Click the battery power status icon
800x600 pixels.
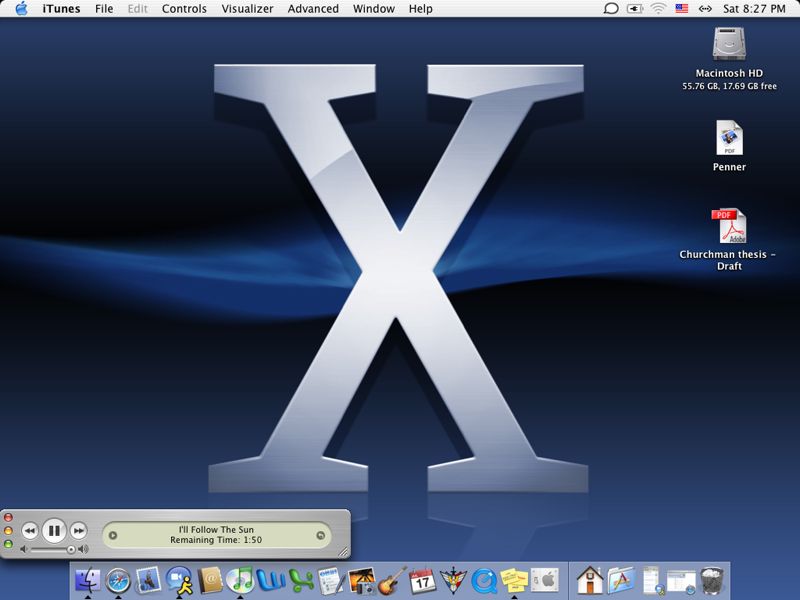[x=634, y=9]
